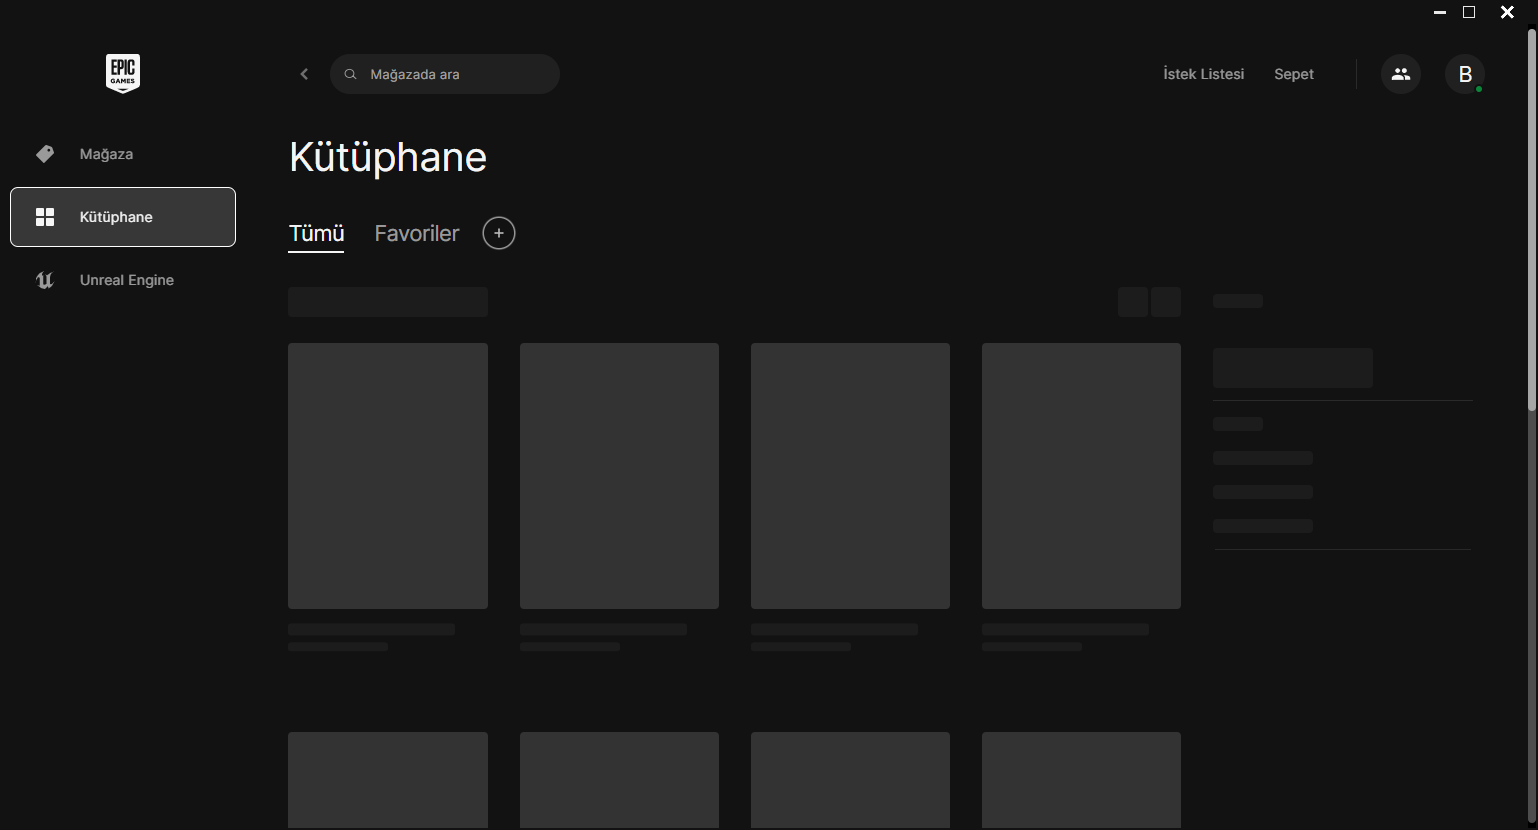Click the Kütüphane page heading
The image size is (1538, 830).
pyautogui.click(x=388, y=157)
